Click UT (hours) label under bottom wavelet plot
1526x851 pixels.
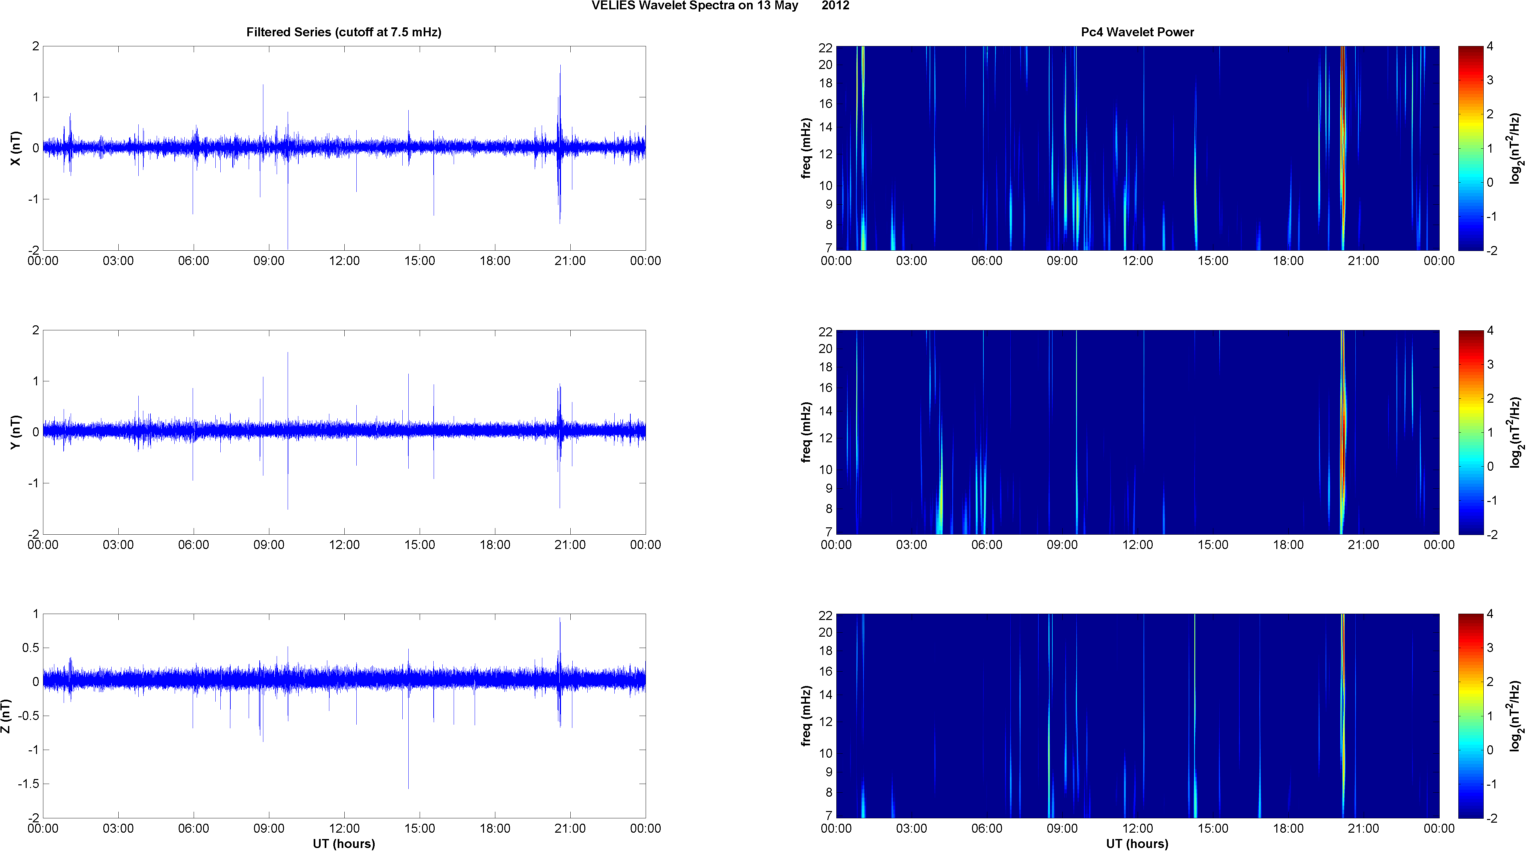pos(1137,844)
